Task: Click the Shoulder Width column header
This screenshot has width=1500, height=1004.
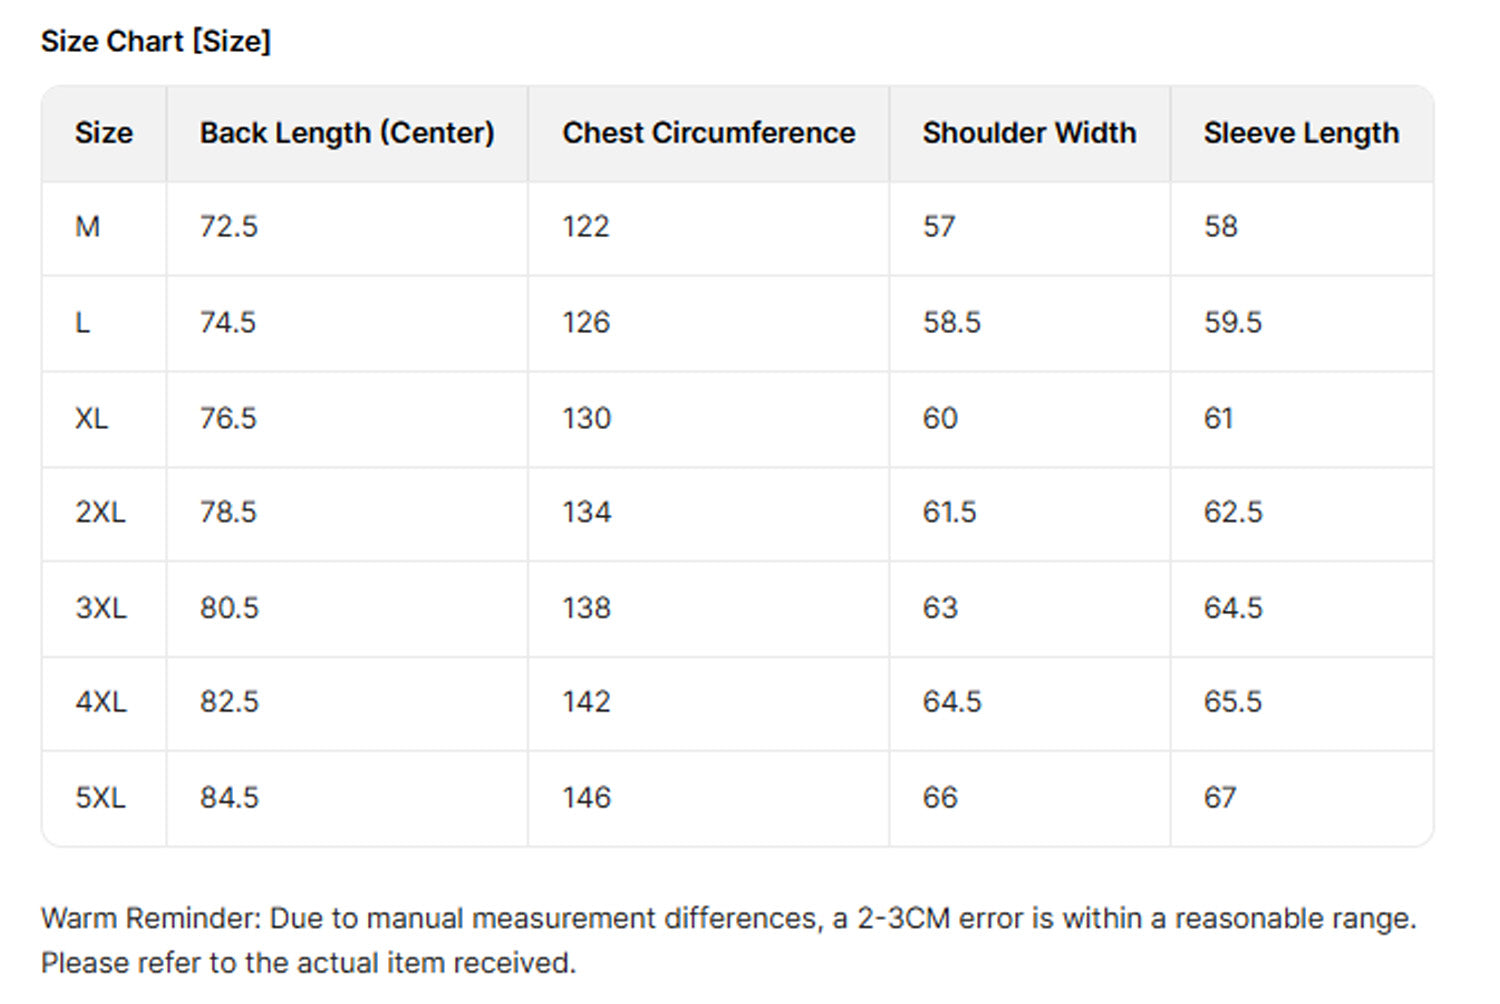Action: click(x=1029, y=133)
